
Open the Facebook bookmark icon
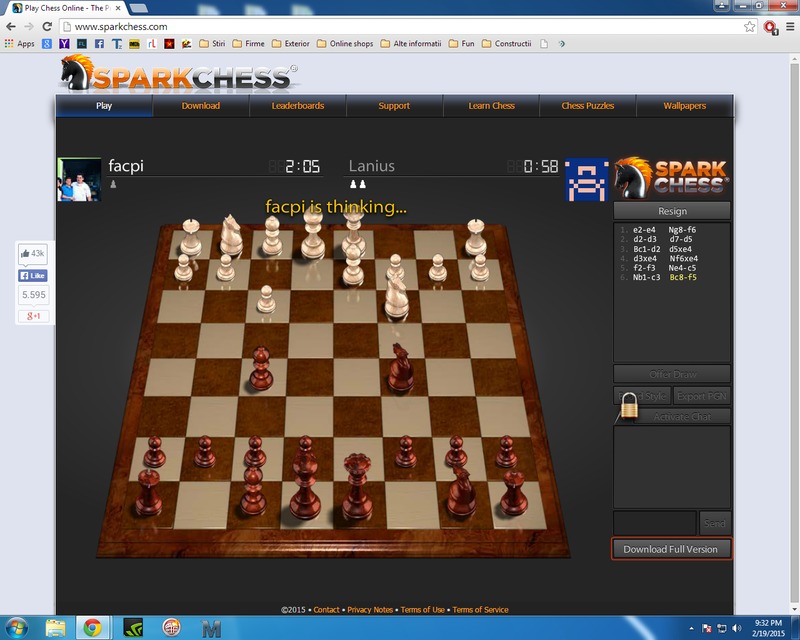(99, 44)
